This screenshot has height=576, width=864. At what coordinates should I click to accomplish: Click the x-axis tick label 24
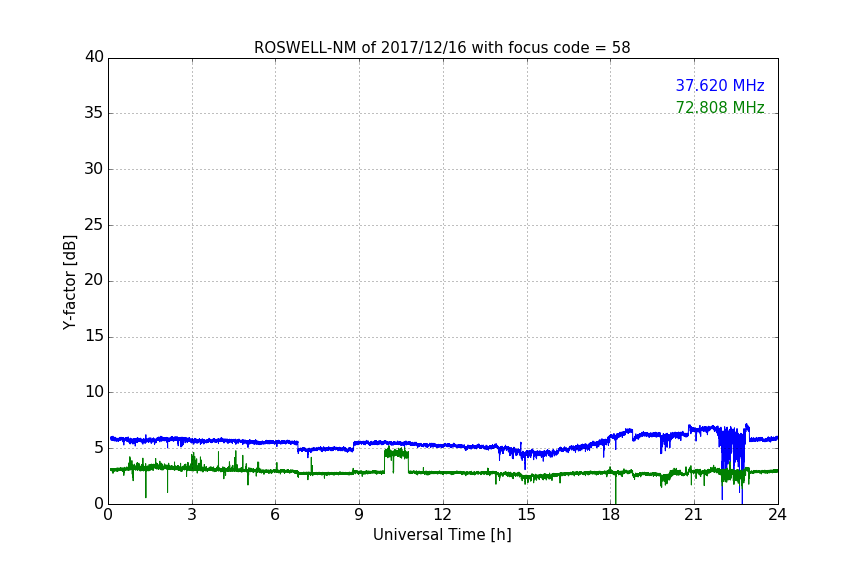[777, 515]
